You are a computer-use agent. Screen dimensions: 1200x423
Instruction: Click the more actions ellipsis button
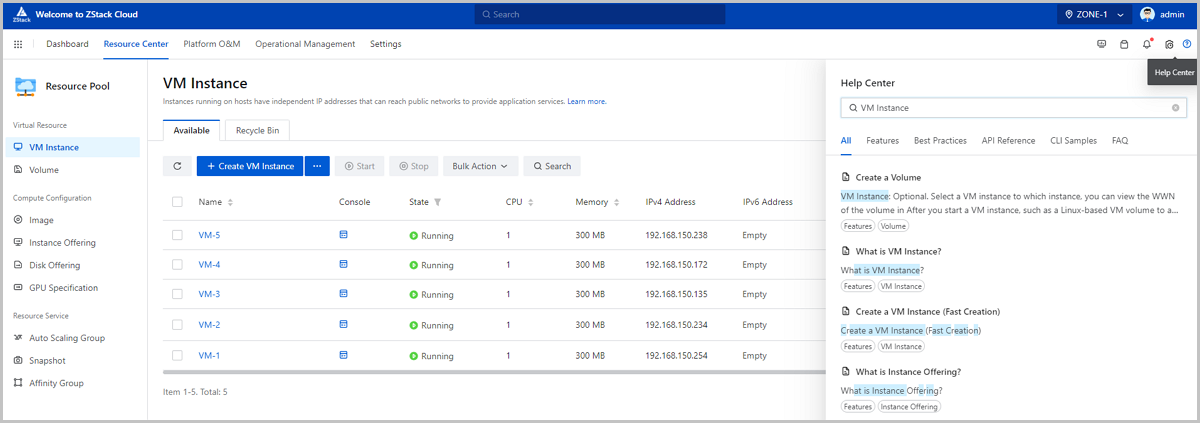pos(317,166)
